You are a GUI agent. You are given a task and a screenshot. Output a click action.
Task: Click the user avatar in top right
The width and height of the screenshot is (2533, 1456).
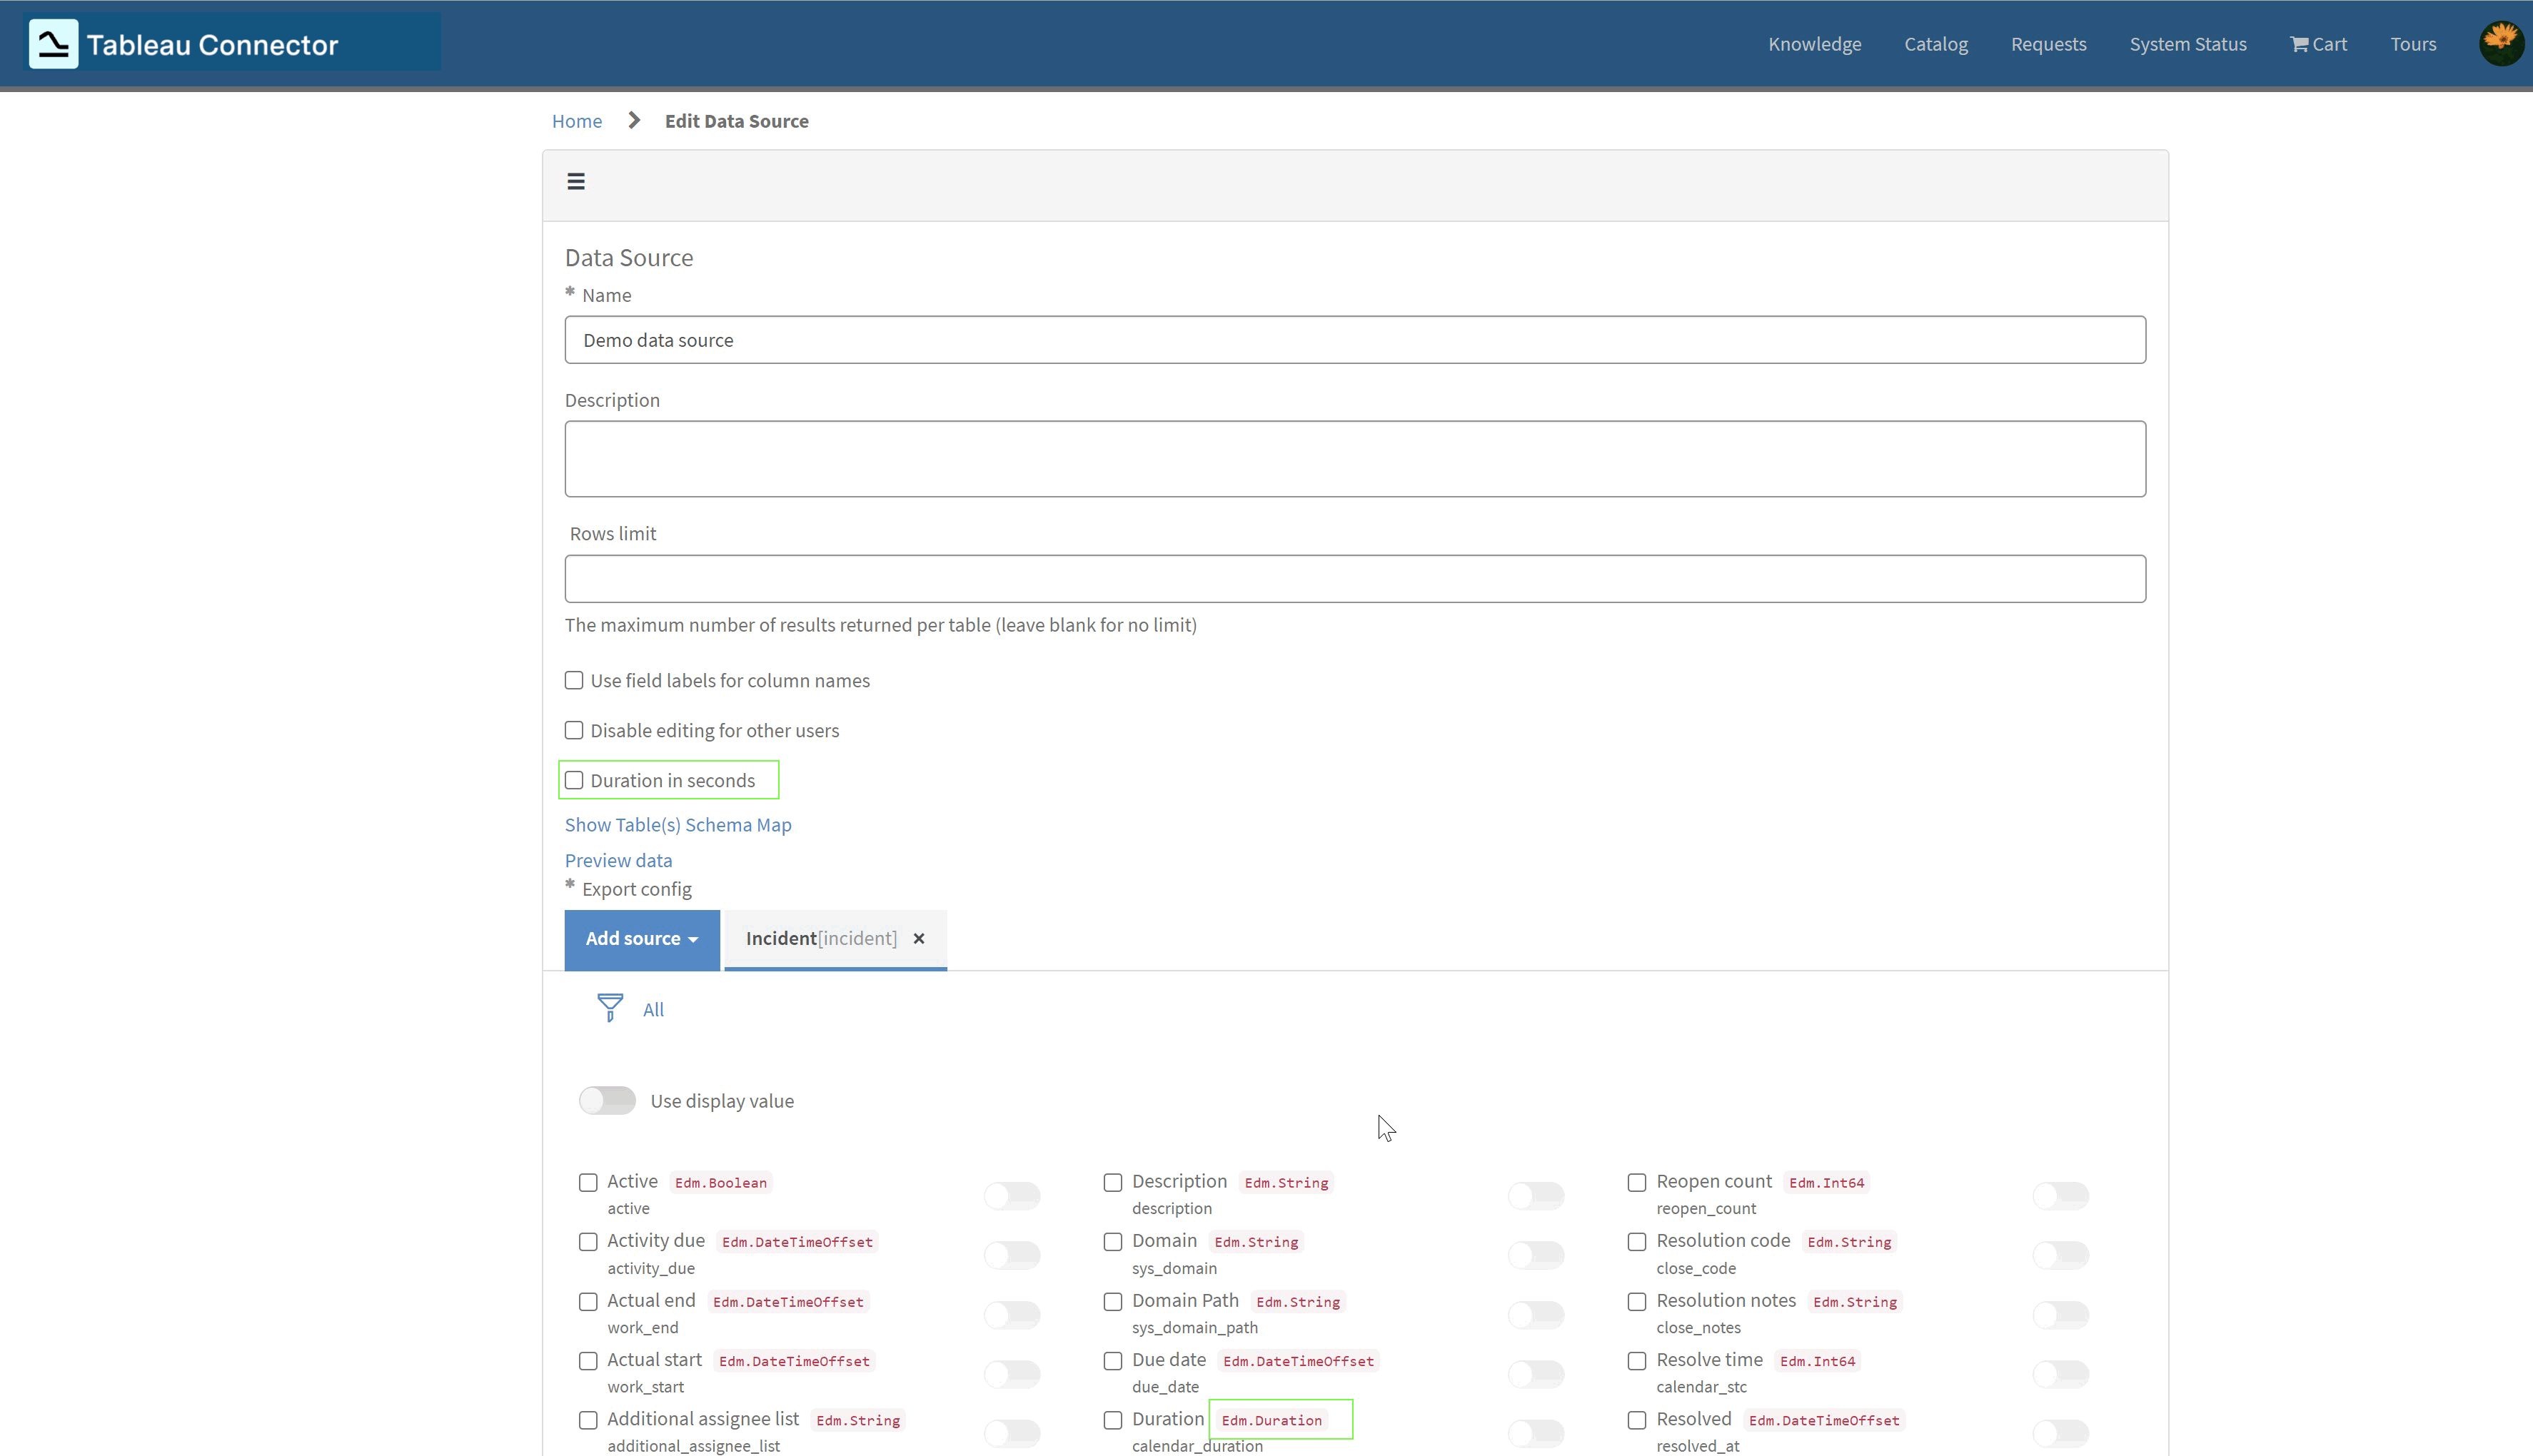click(x=2501, y=42)
